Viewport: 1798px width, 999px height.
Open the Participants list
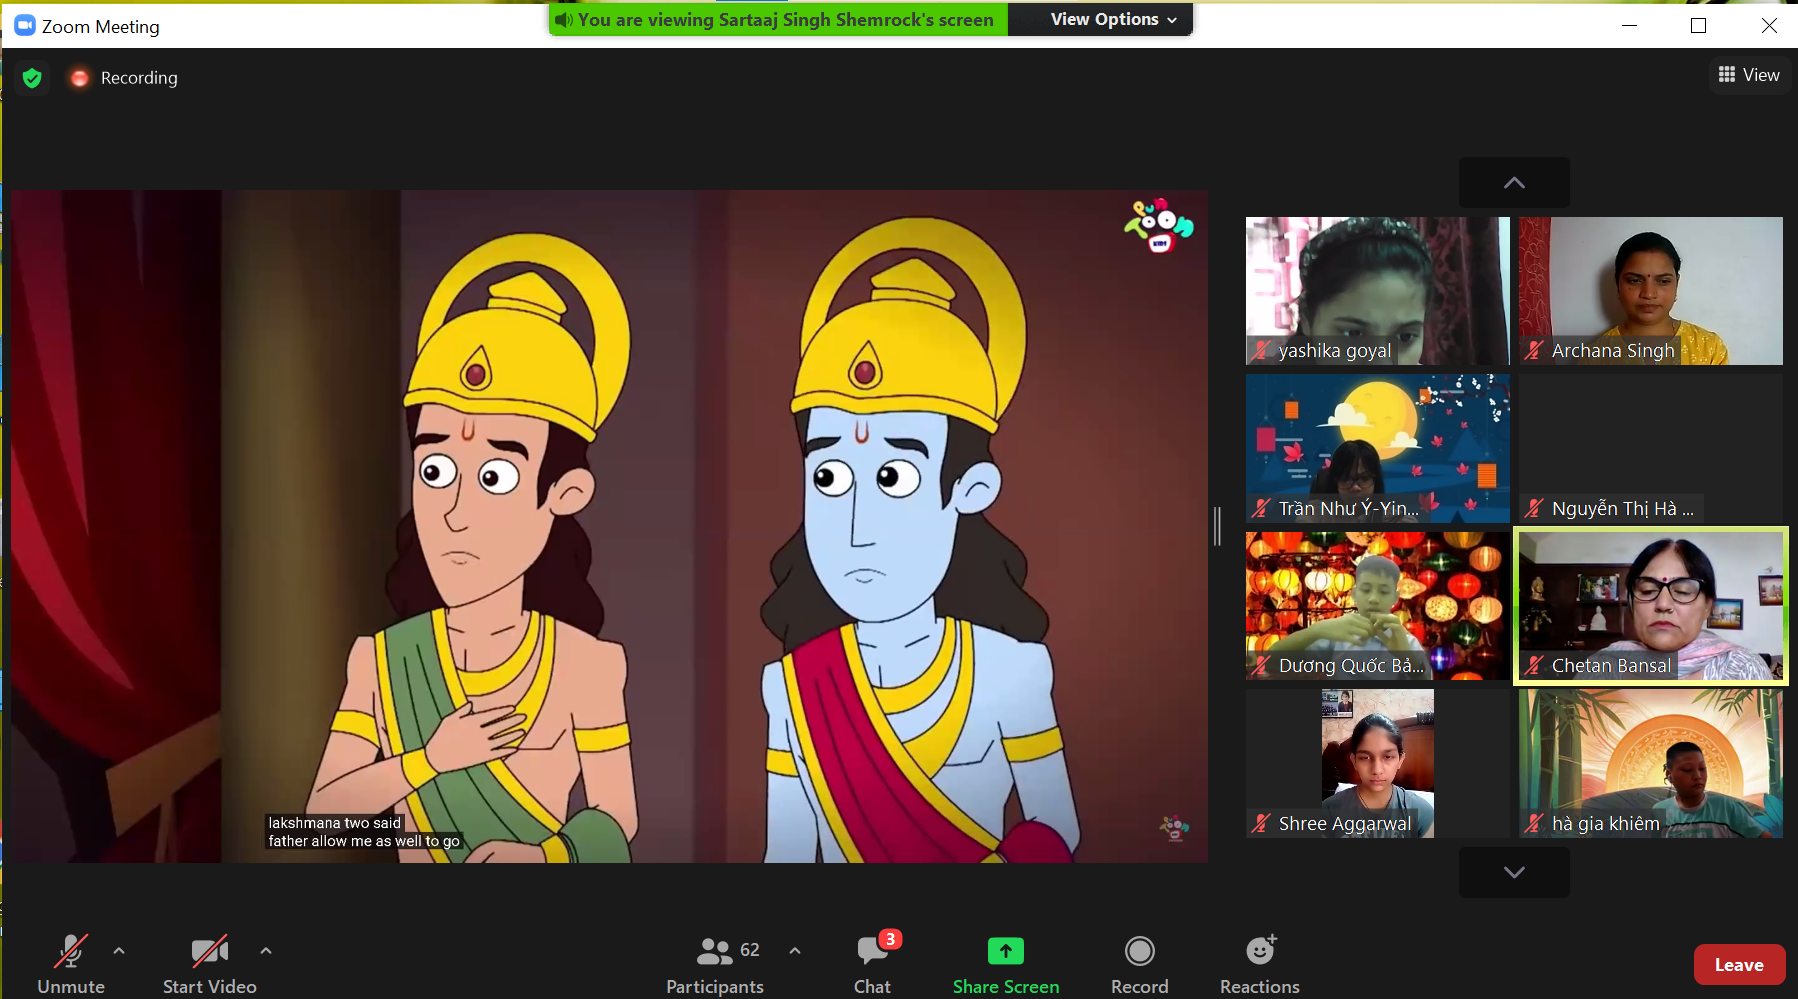click(x=715, y=963)
